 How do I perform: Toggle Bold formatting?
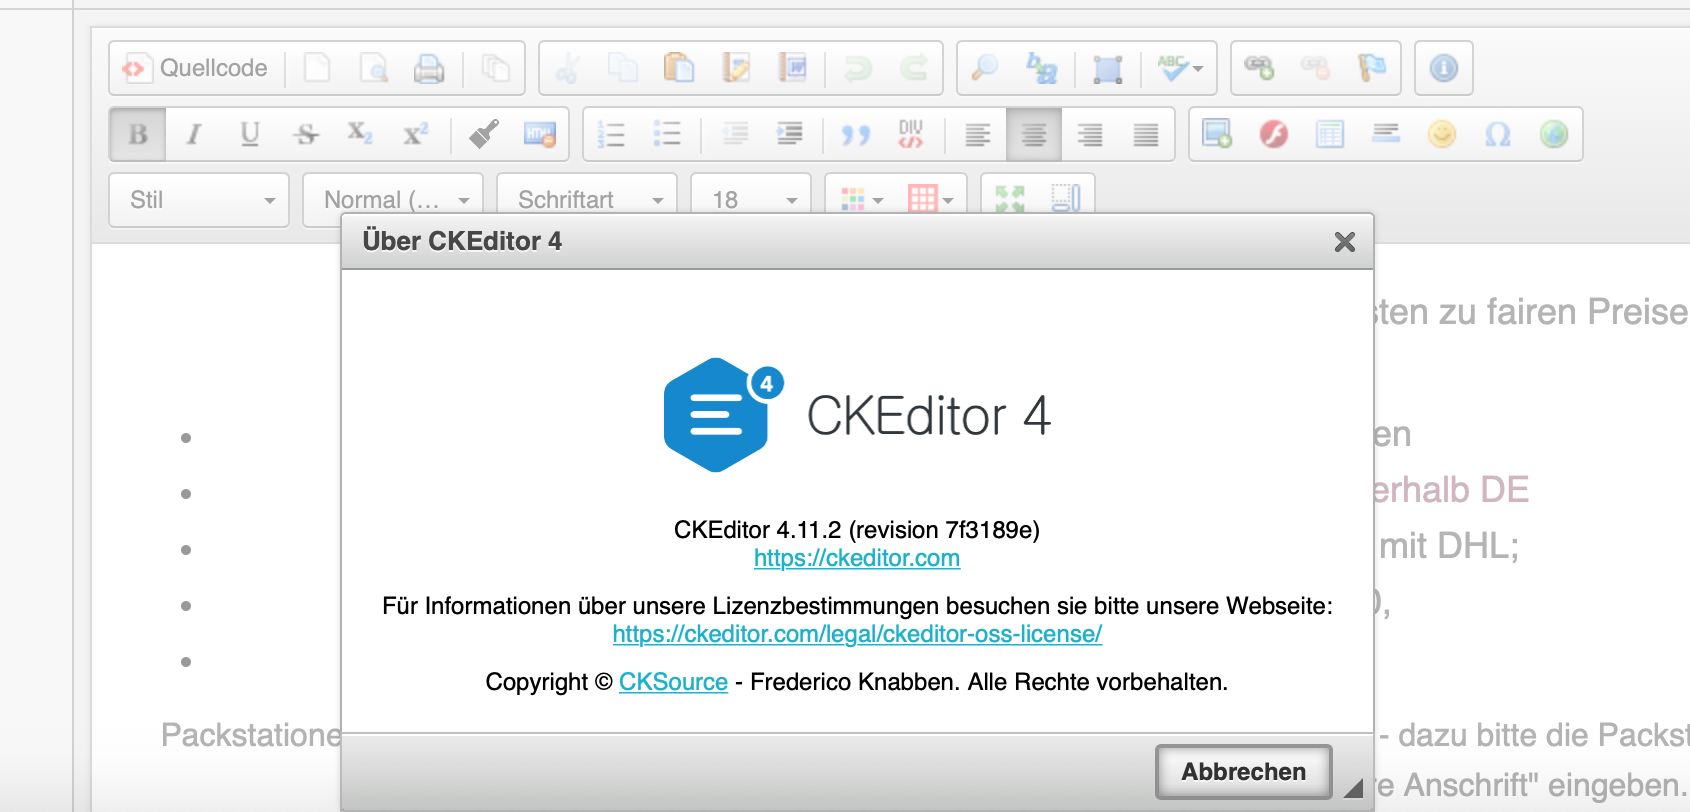[138, 134]
